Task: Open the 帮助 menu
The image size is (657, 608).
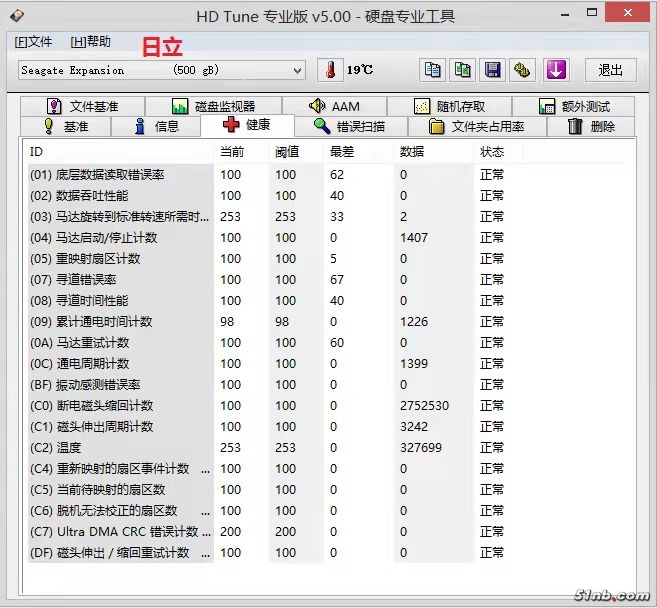Action: [x=90, y=42]
